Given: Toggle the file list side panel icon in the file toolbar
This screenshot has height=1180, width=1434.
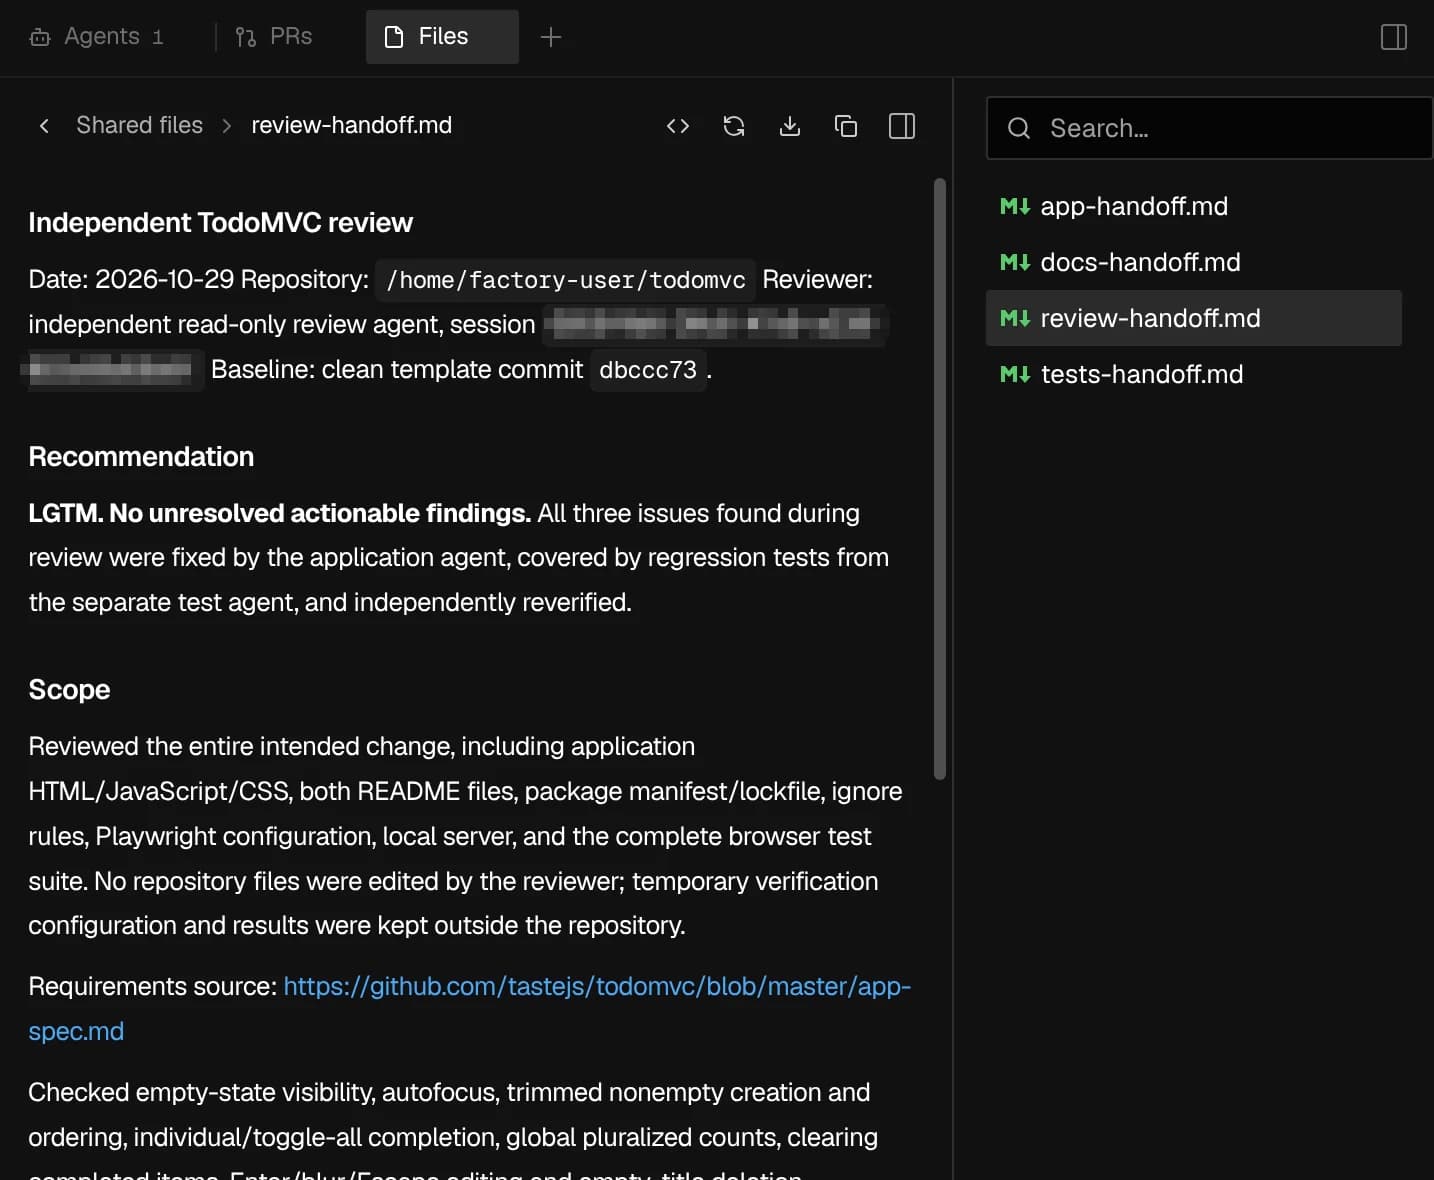Looking at the screenshot, I should coord(902,126).
